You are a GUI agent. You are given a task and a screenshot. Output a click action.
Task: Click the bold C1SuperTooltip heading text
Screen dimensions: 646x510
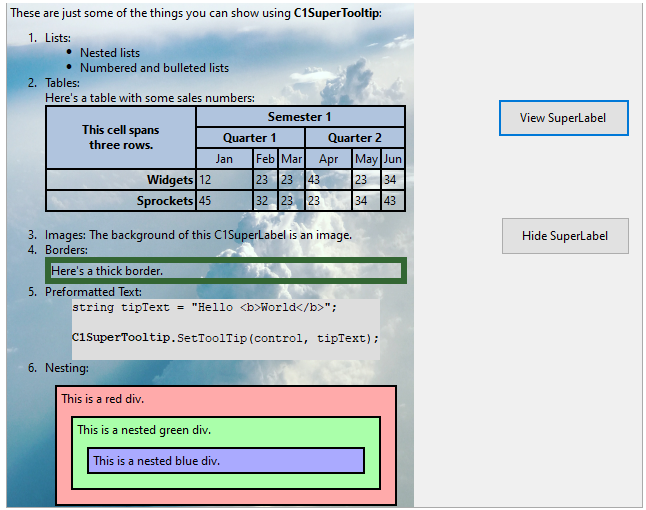pos(336,13)
